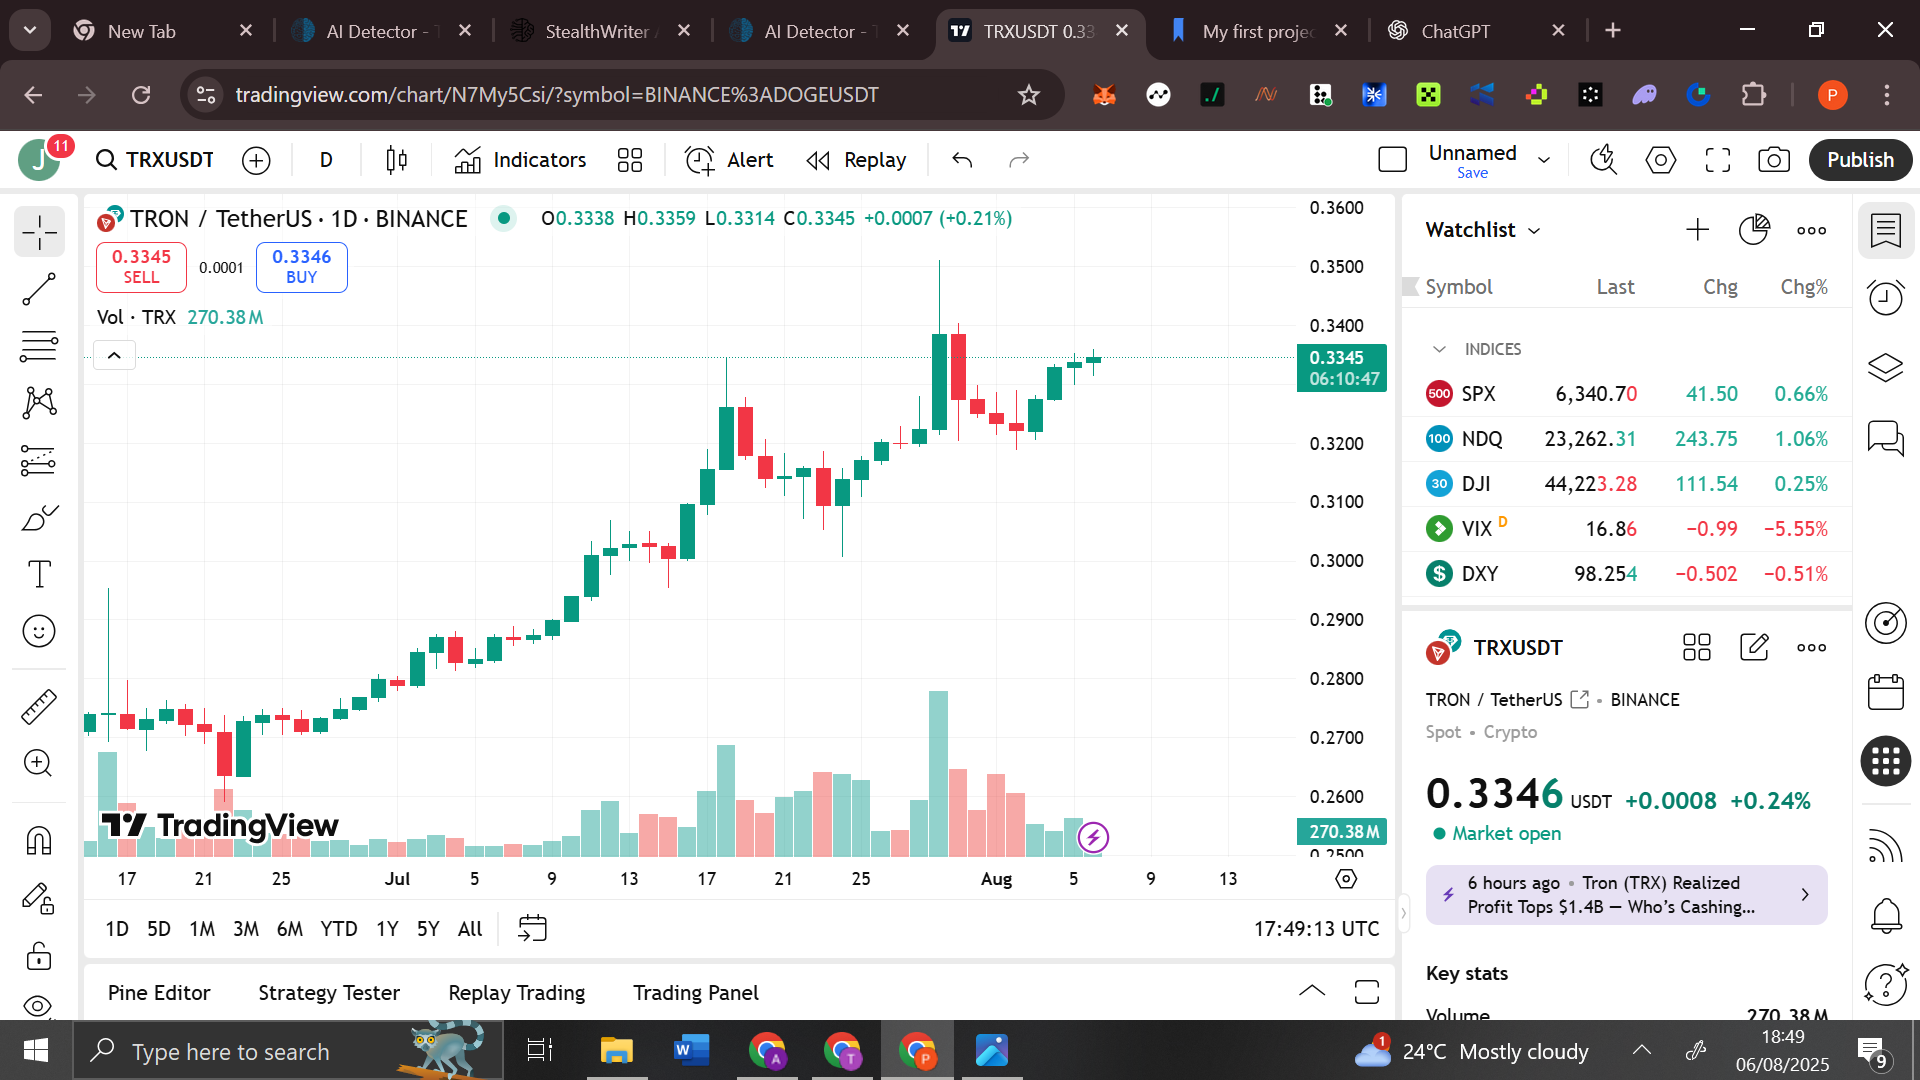Image resolution: width=1920 pixels, height=1080 pixels.
Task: Open quick search
Action: pos(1604,160)
